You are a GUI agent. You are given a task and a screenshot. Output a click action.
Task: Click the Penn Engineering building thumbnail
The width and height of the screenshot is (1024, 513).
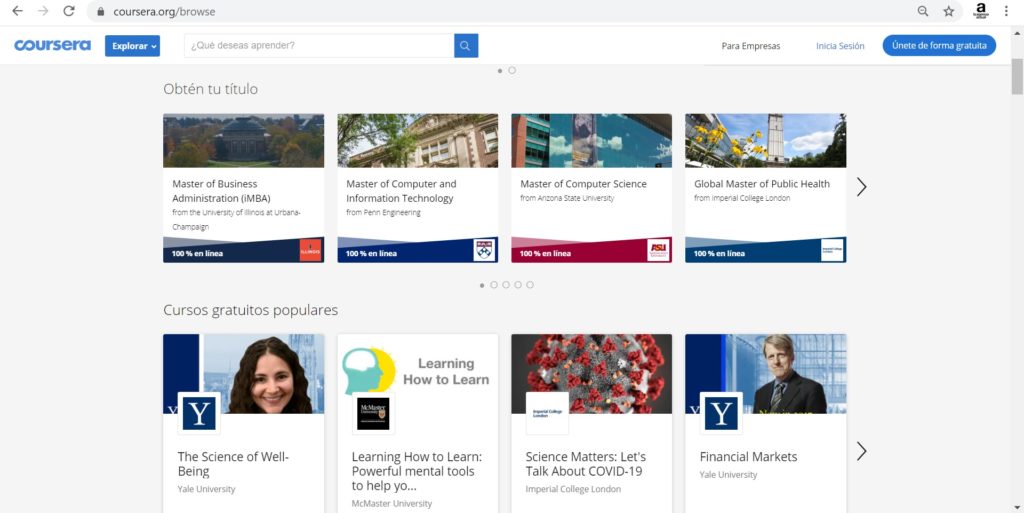[417, 141]
